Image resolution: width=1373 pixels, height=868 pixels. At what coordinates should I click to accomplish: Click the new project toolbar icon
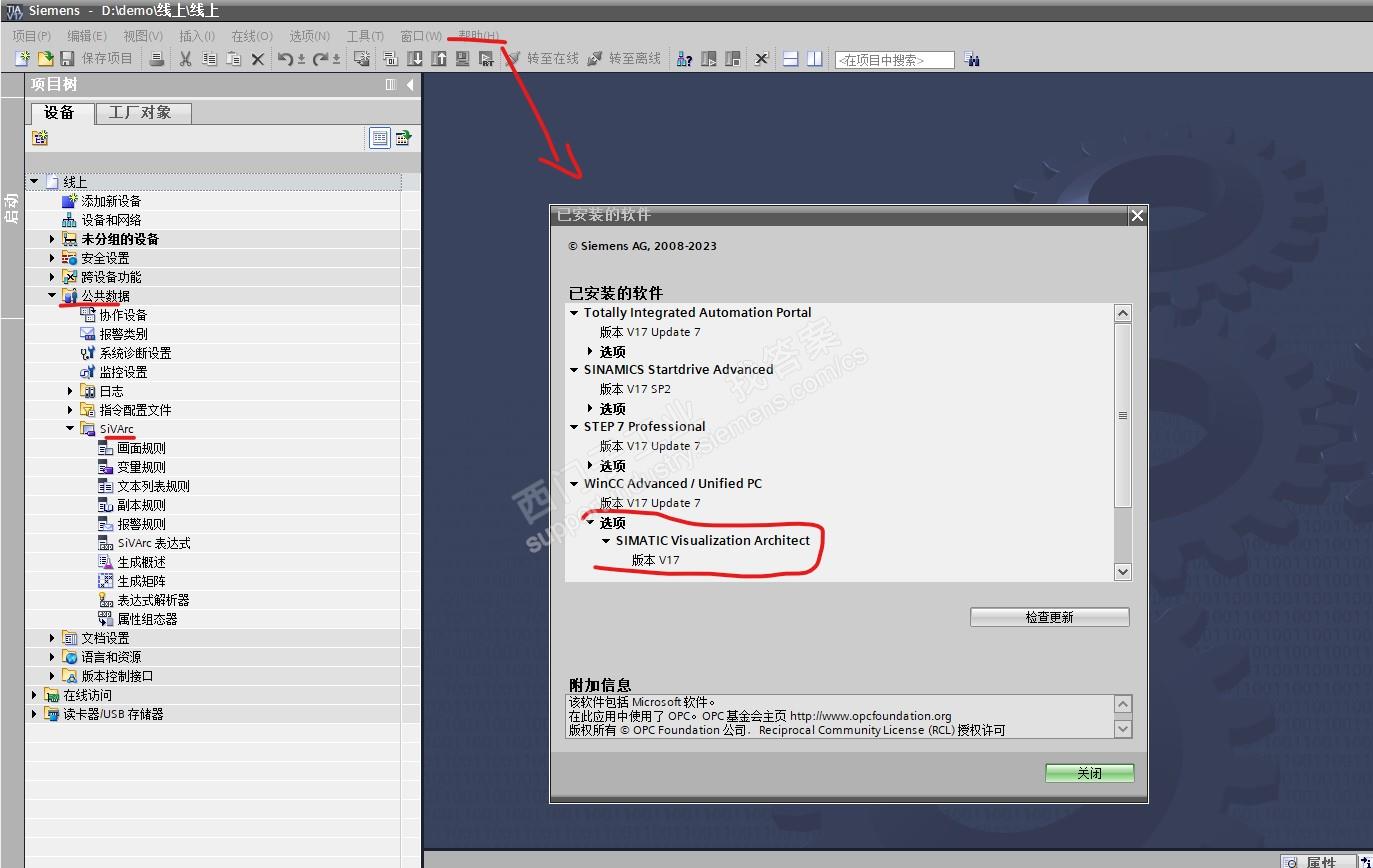pyautogui.click(x=22, y=59)
